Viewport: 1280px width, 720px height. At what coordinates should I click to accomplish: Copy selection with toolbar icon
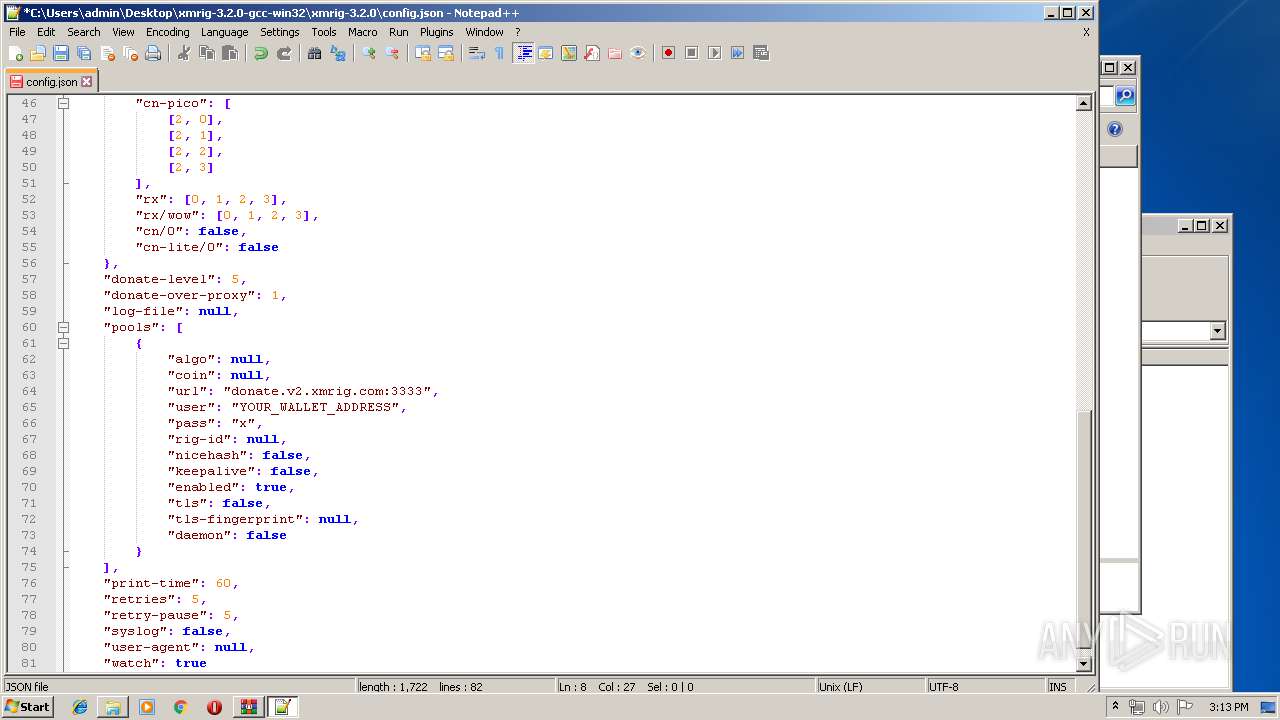pyautogui.click(x=207, y=53)
